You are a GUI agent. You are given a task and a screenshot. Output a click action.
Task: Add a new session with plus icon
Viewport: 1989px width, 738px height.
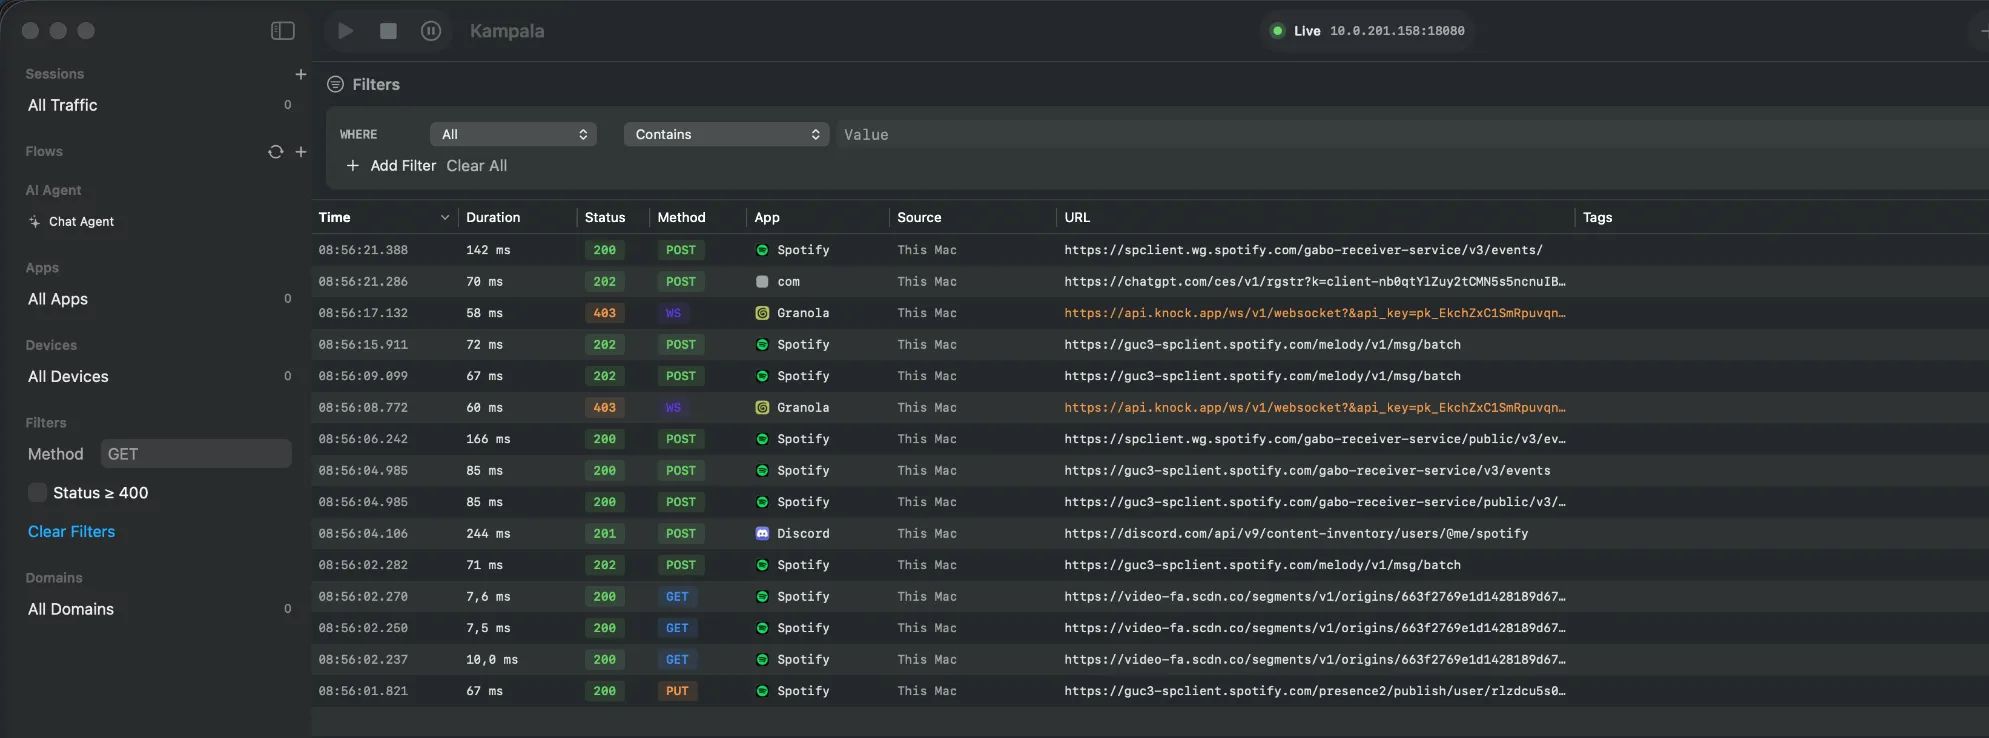(300, 74)
